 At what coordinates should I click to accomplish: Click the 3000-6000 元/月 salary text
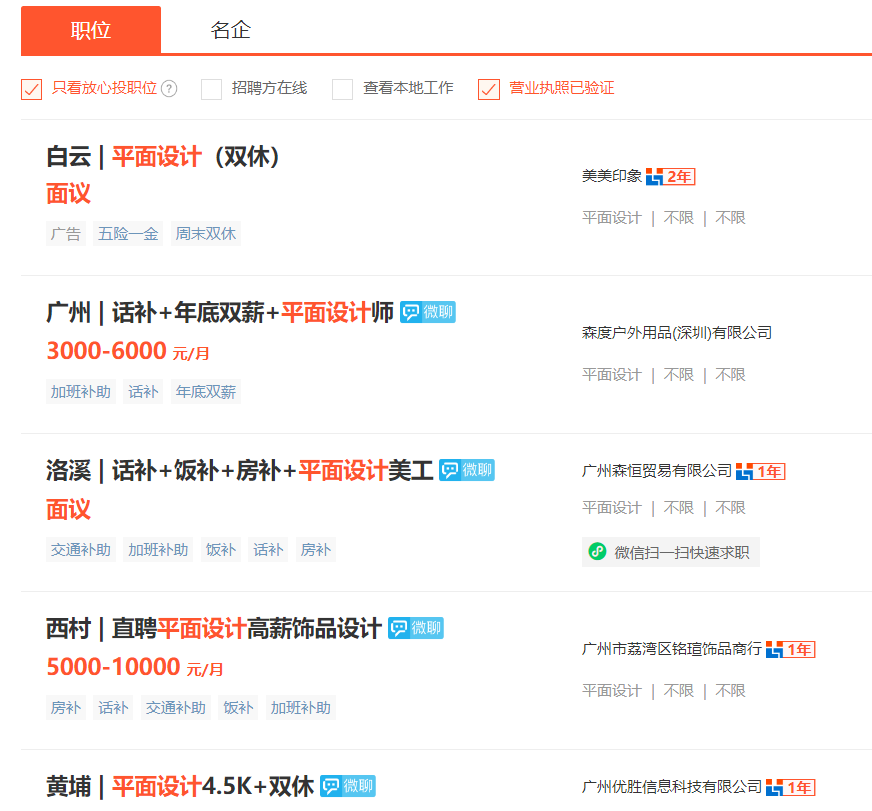click(x=128, y=351)
